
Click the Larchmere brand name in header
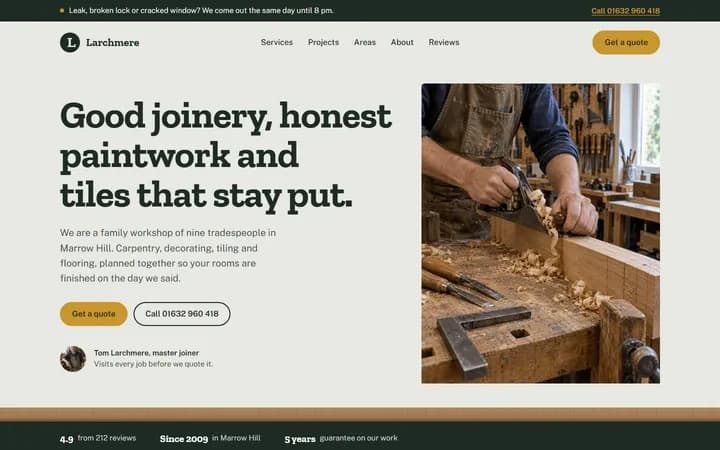(112, 43)
